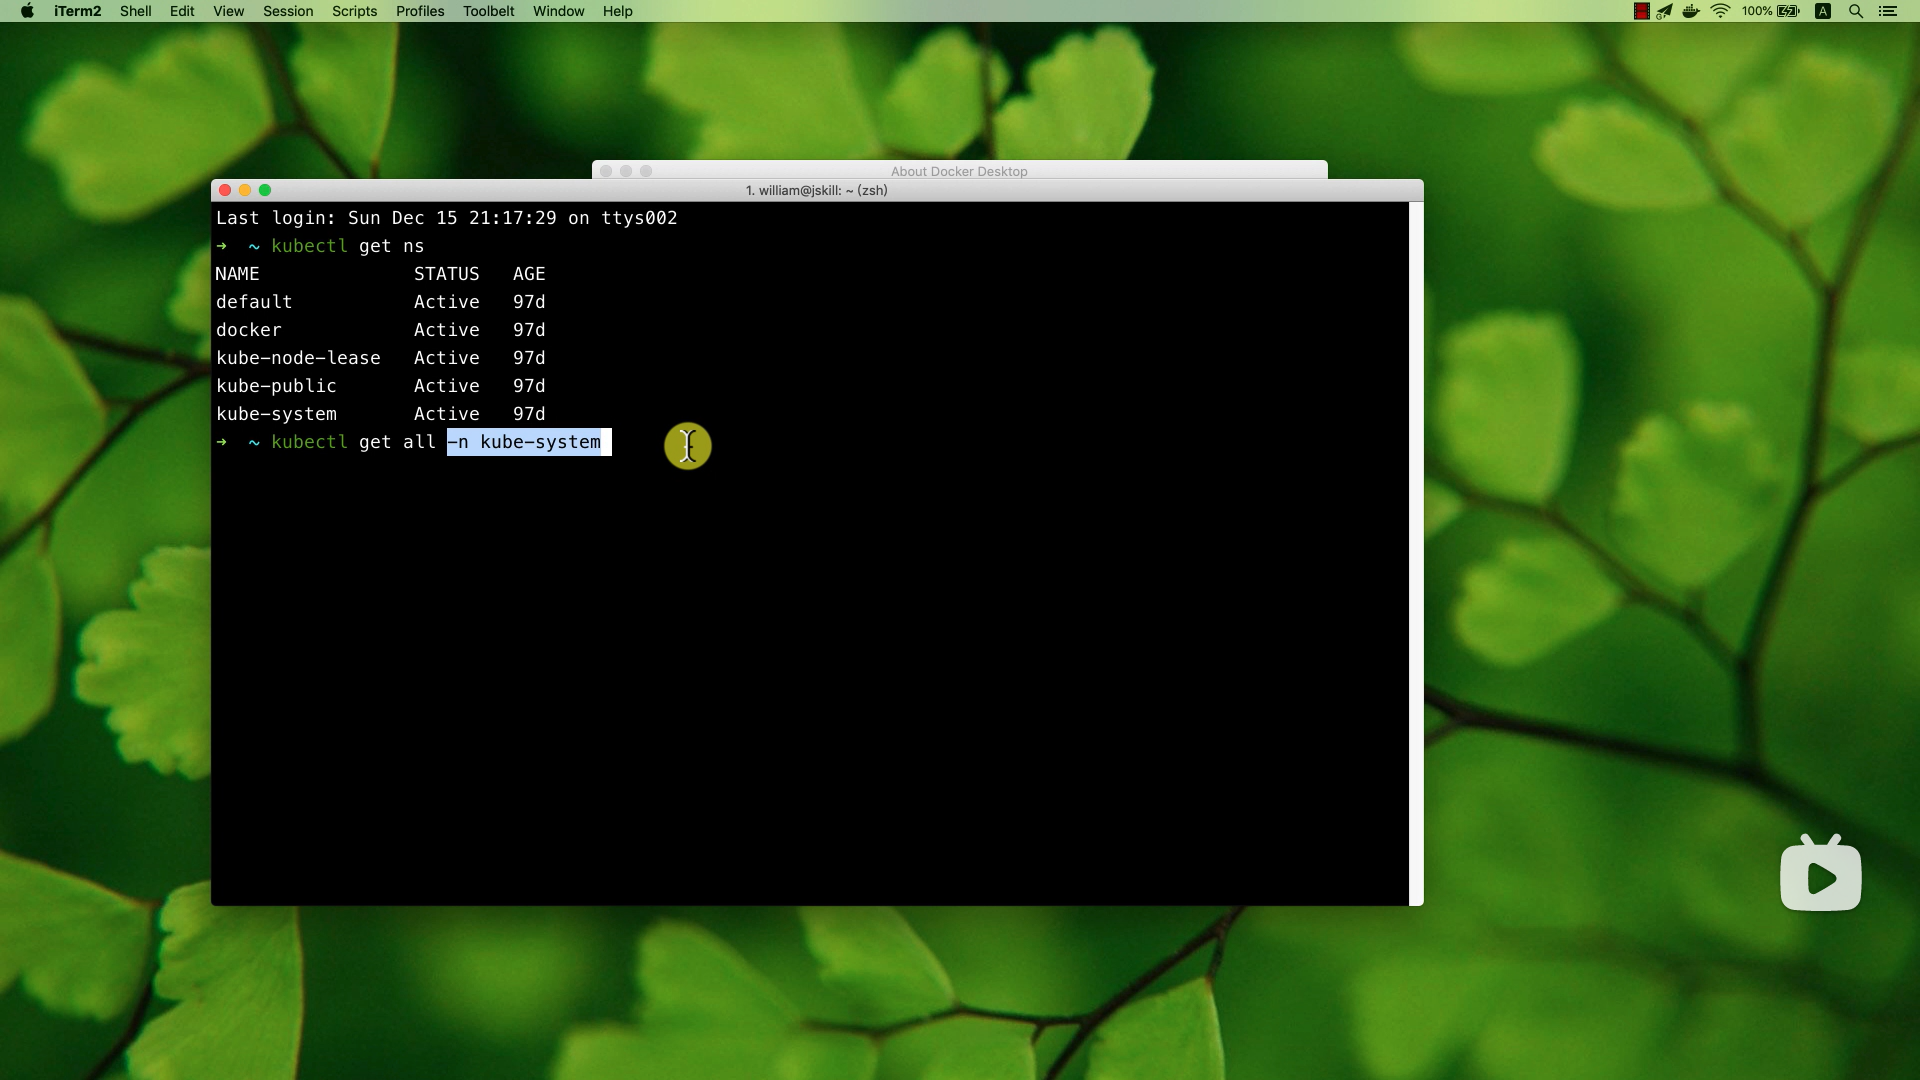Open the Docker whale menu bar icon
This screenshot has width=1920, height=1080.
point(1691,11)
